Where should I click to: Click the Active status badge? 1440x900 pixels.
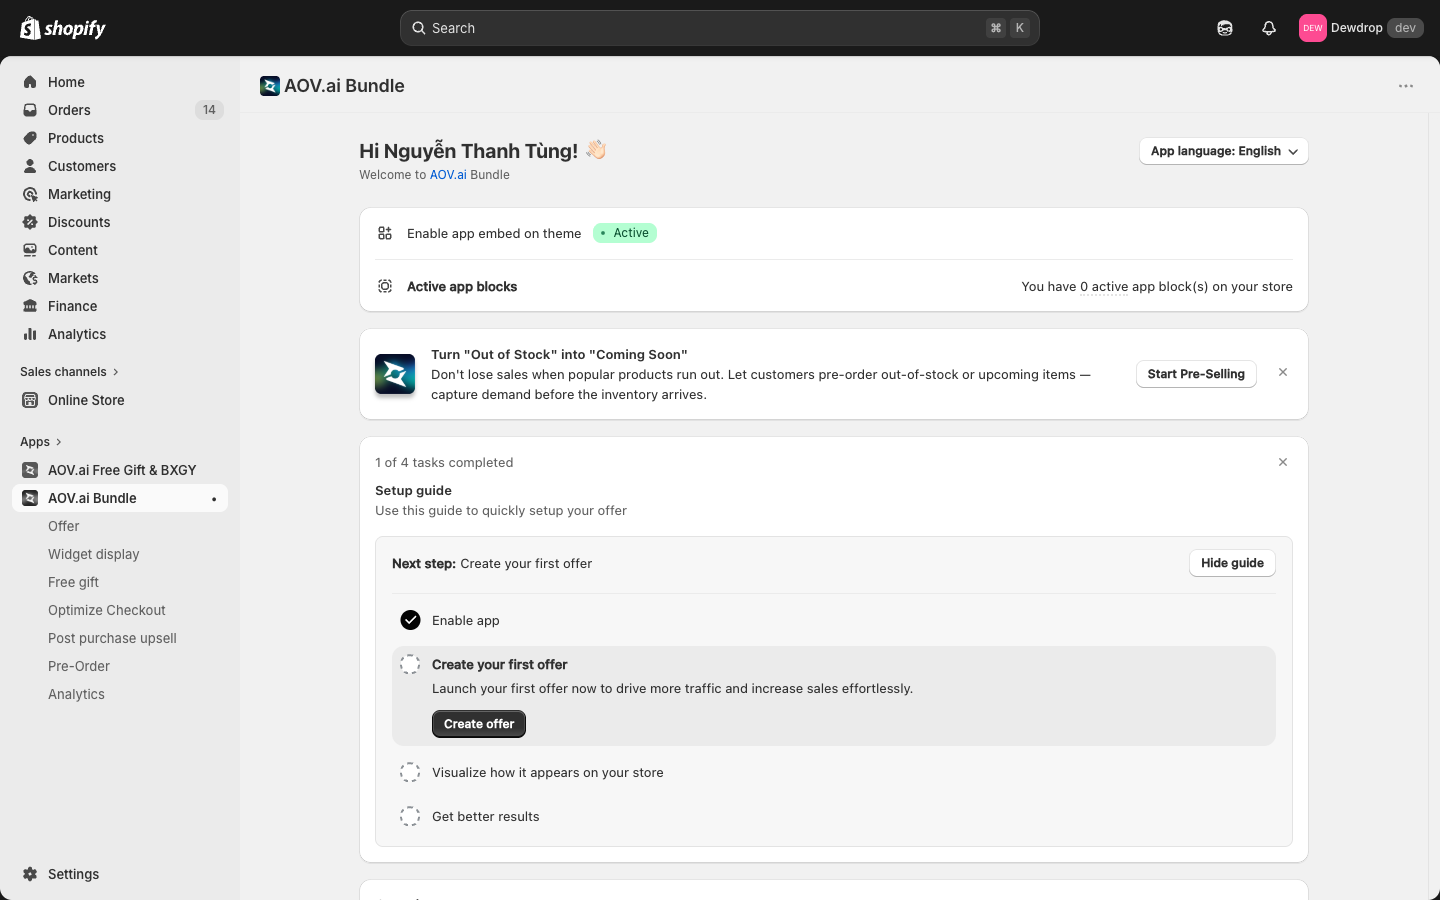[625, 233]
